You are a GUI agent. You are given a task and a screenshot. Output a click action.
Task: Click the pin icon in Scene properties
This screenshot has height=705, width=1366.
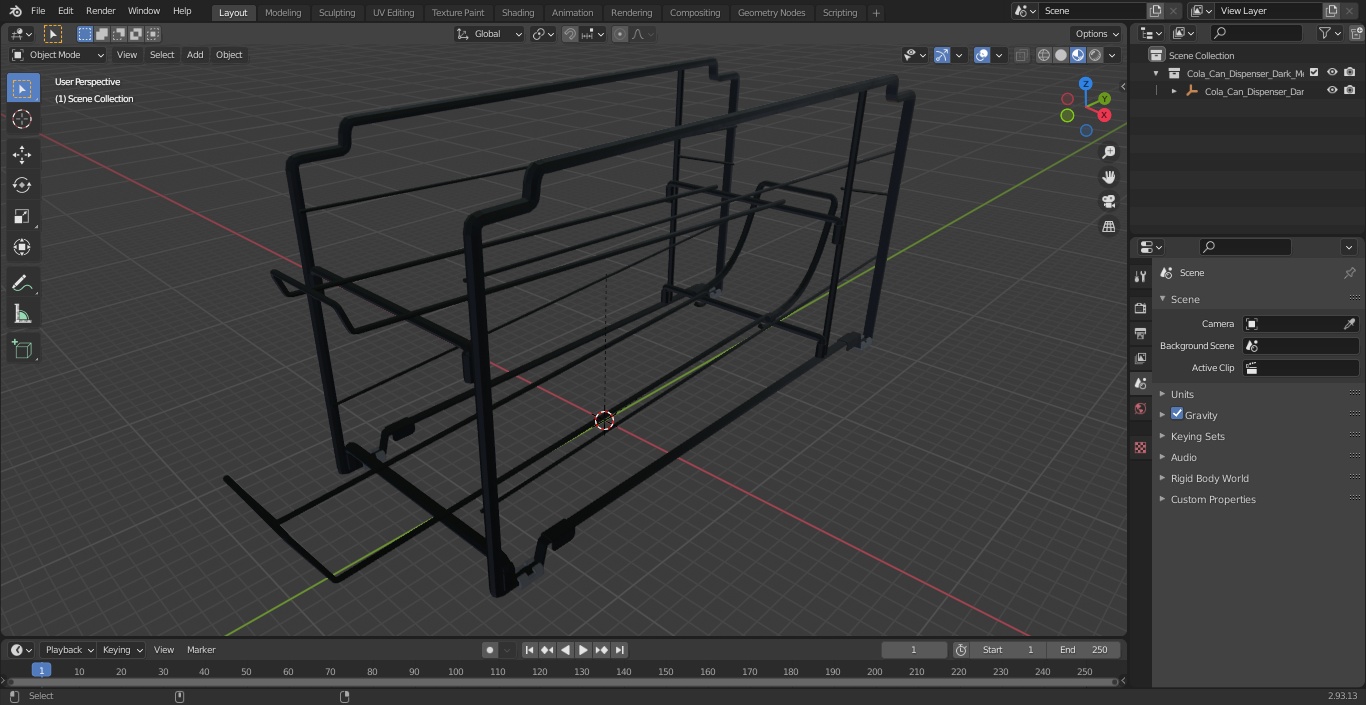click(1349, 273)
